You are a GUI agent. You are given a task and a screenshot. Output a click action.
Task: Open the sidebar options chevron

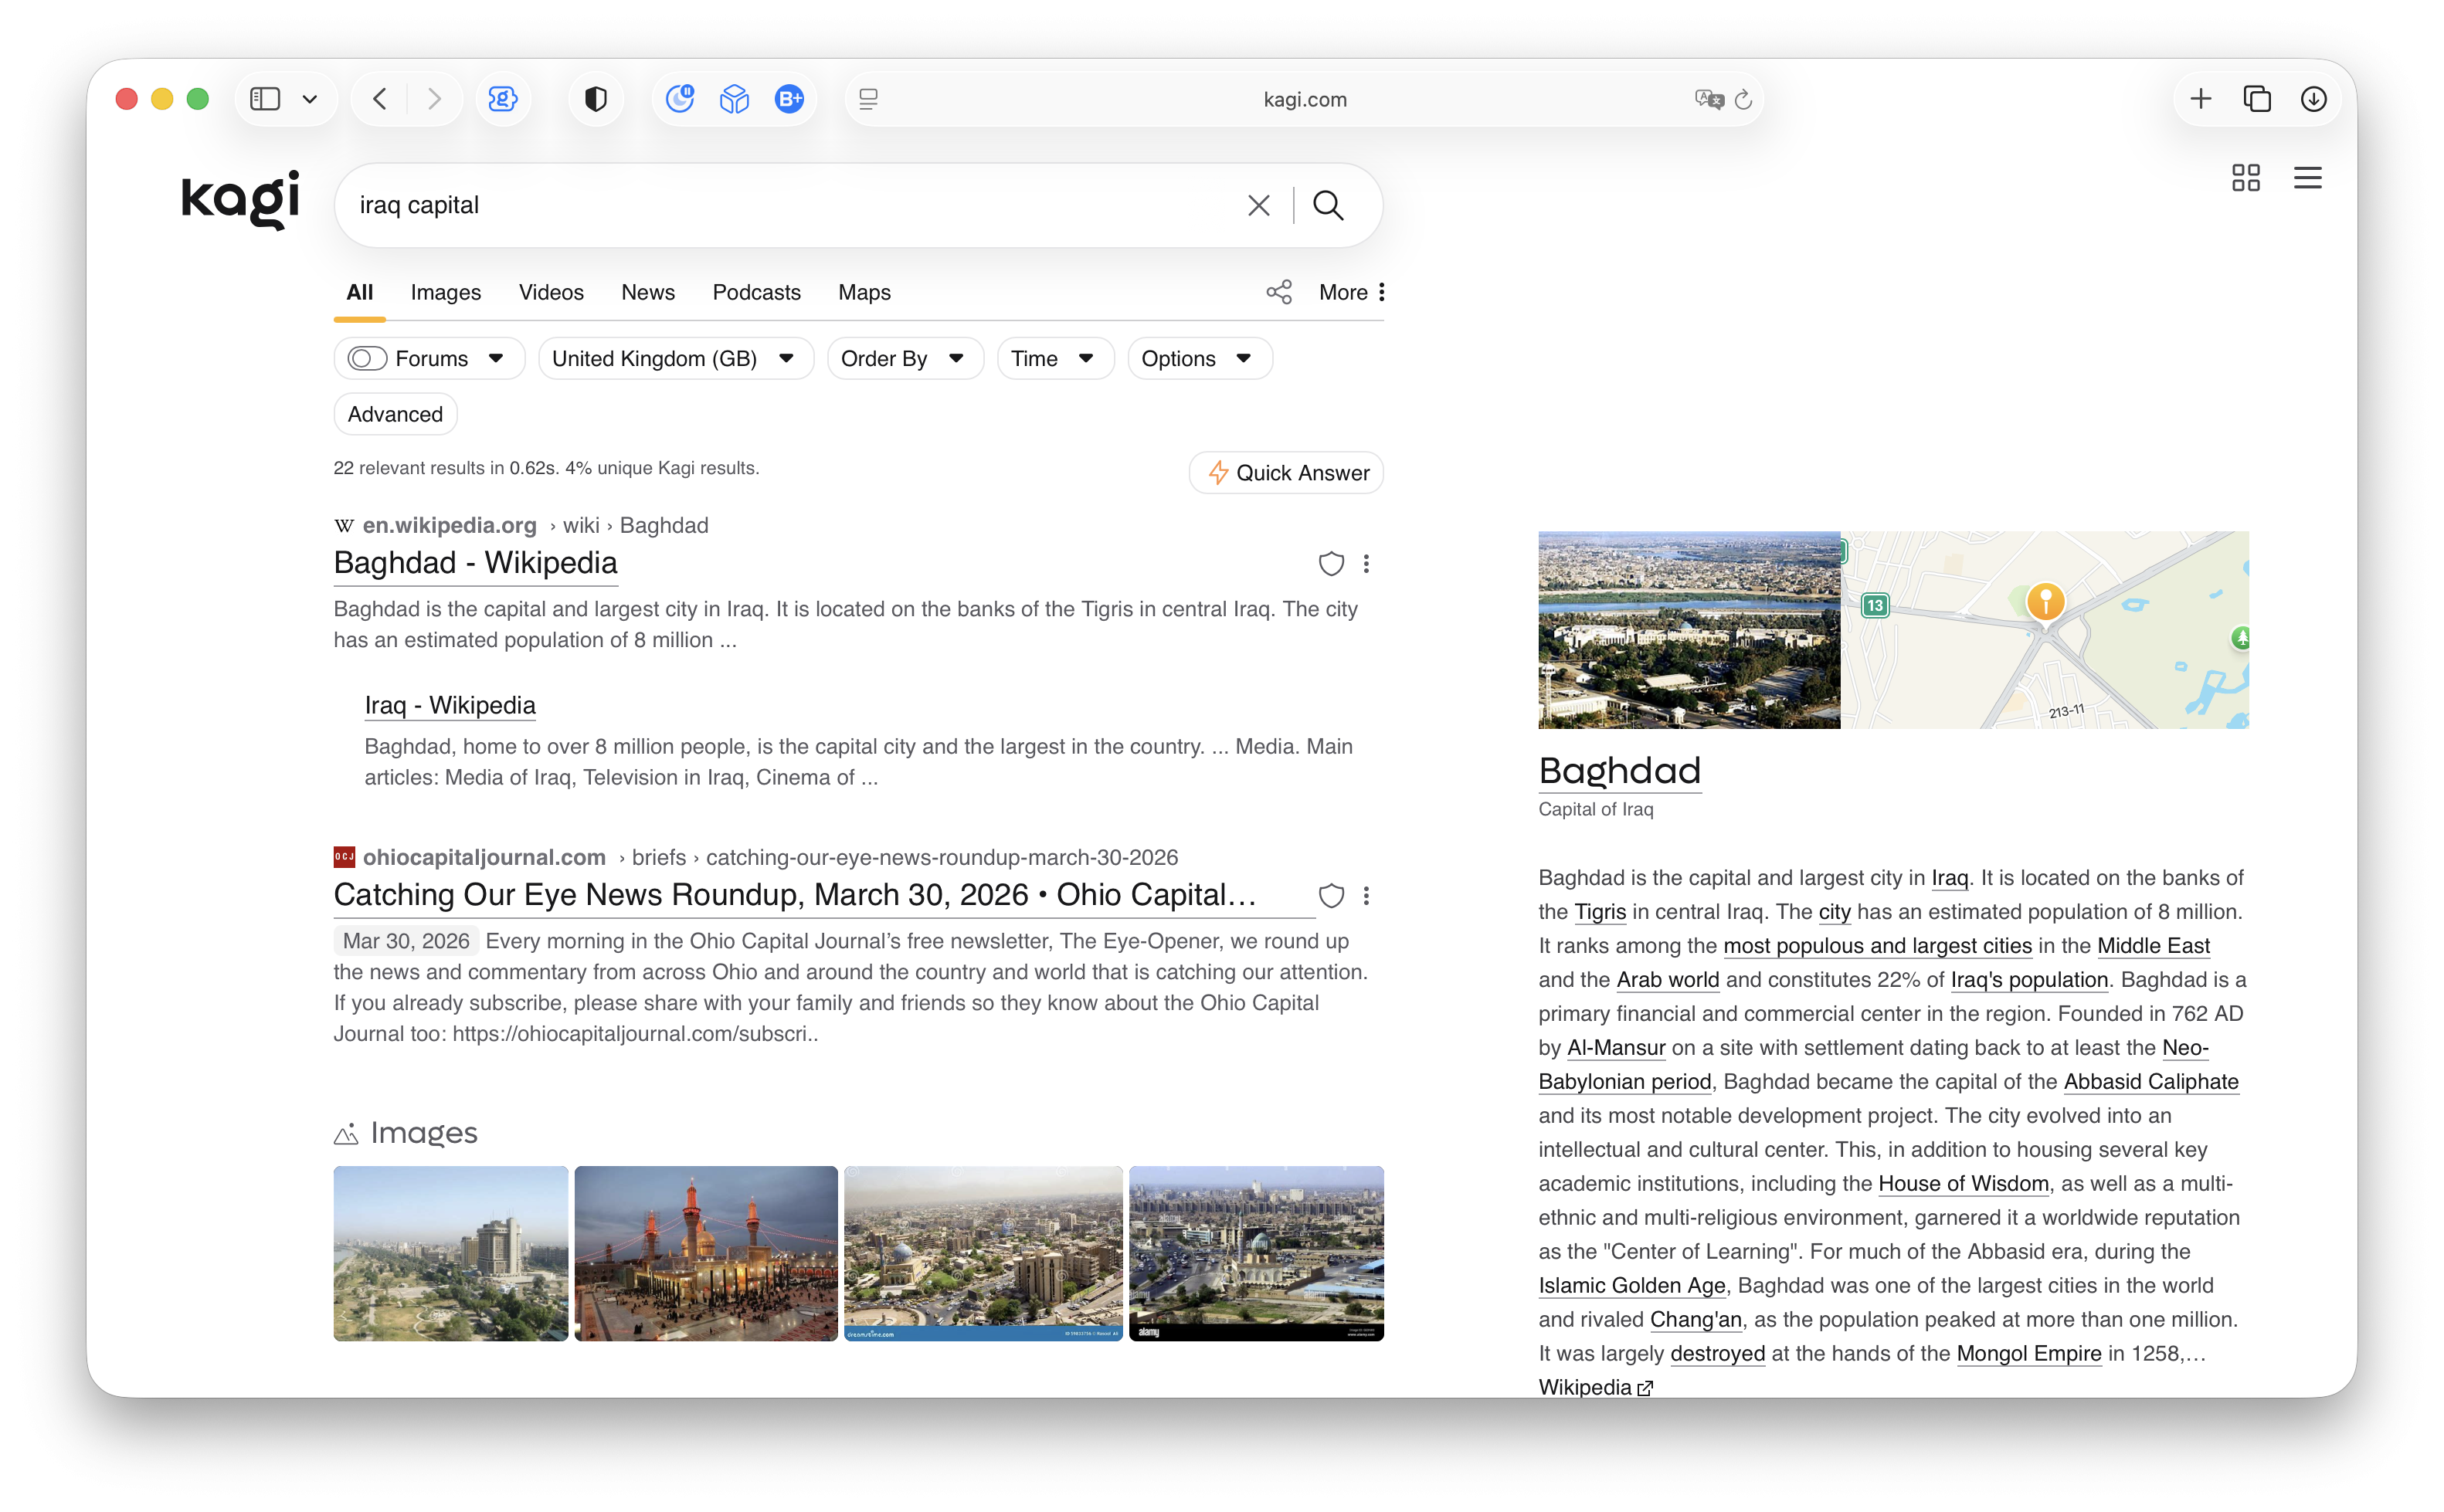coord(310,99)
